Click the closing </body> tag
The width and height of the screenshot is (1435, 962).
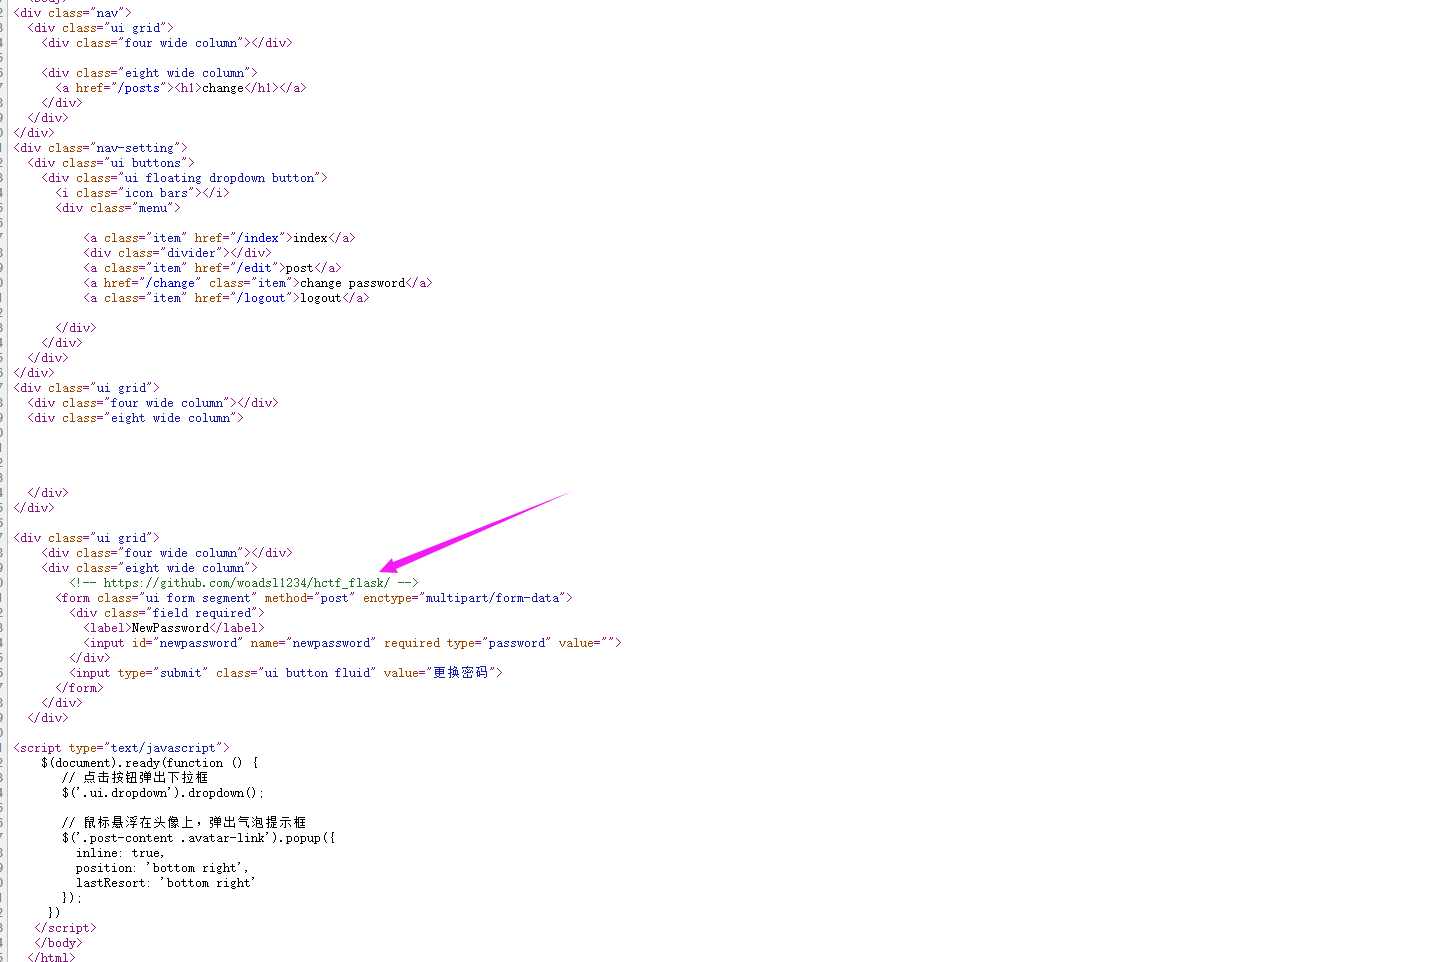(58, 943)
